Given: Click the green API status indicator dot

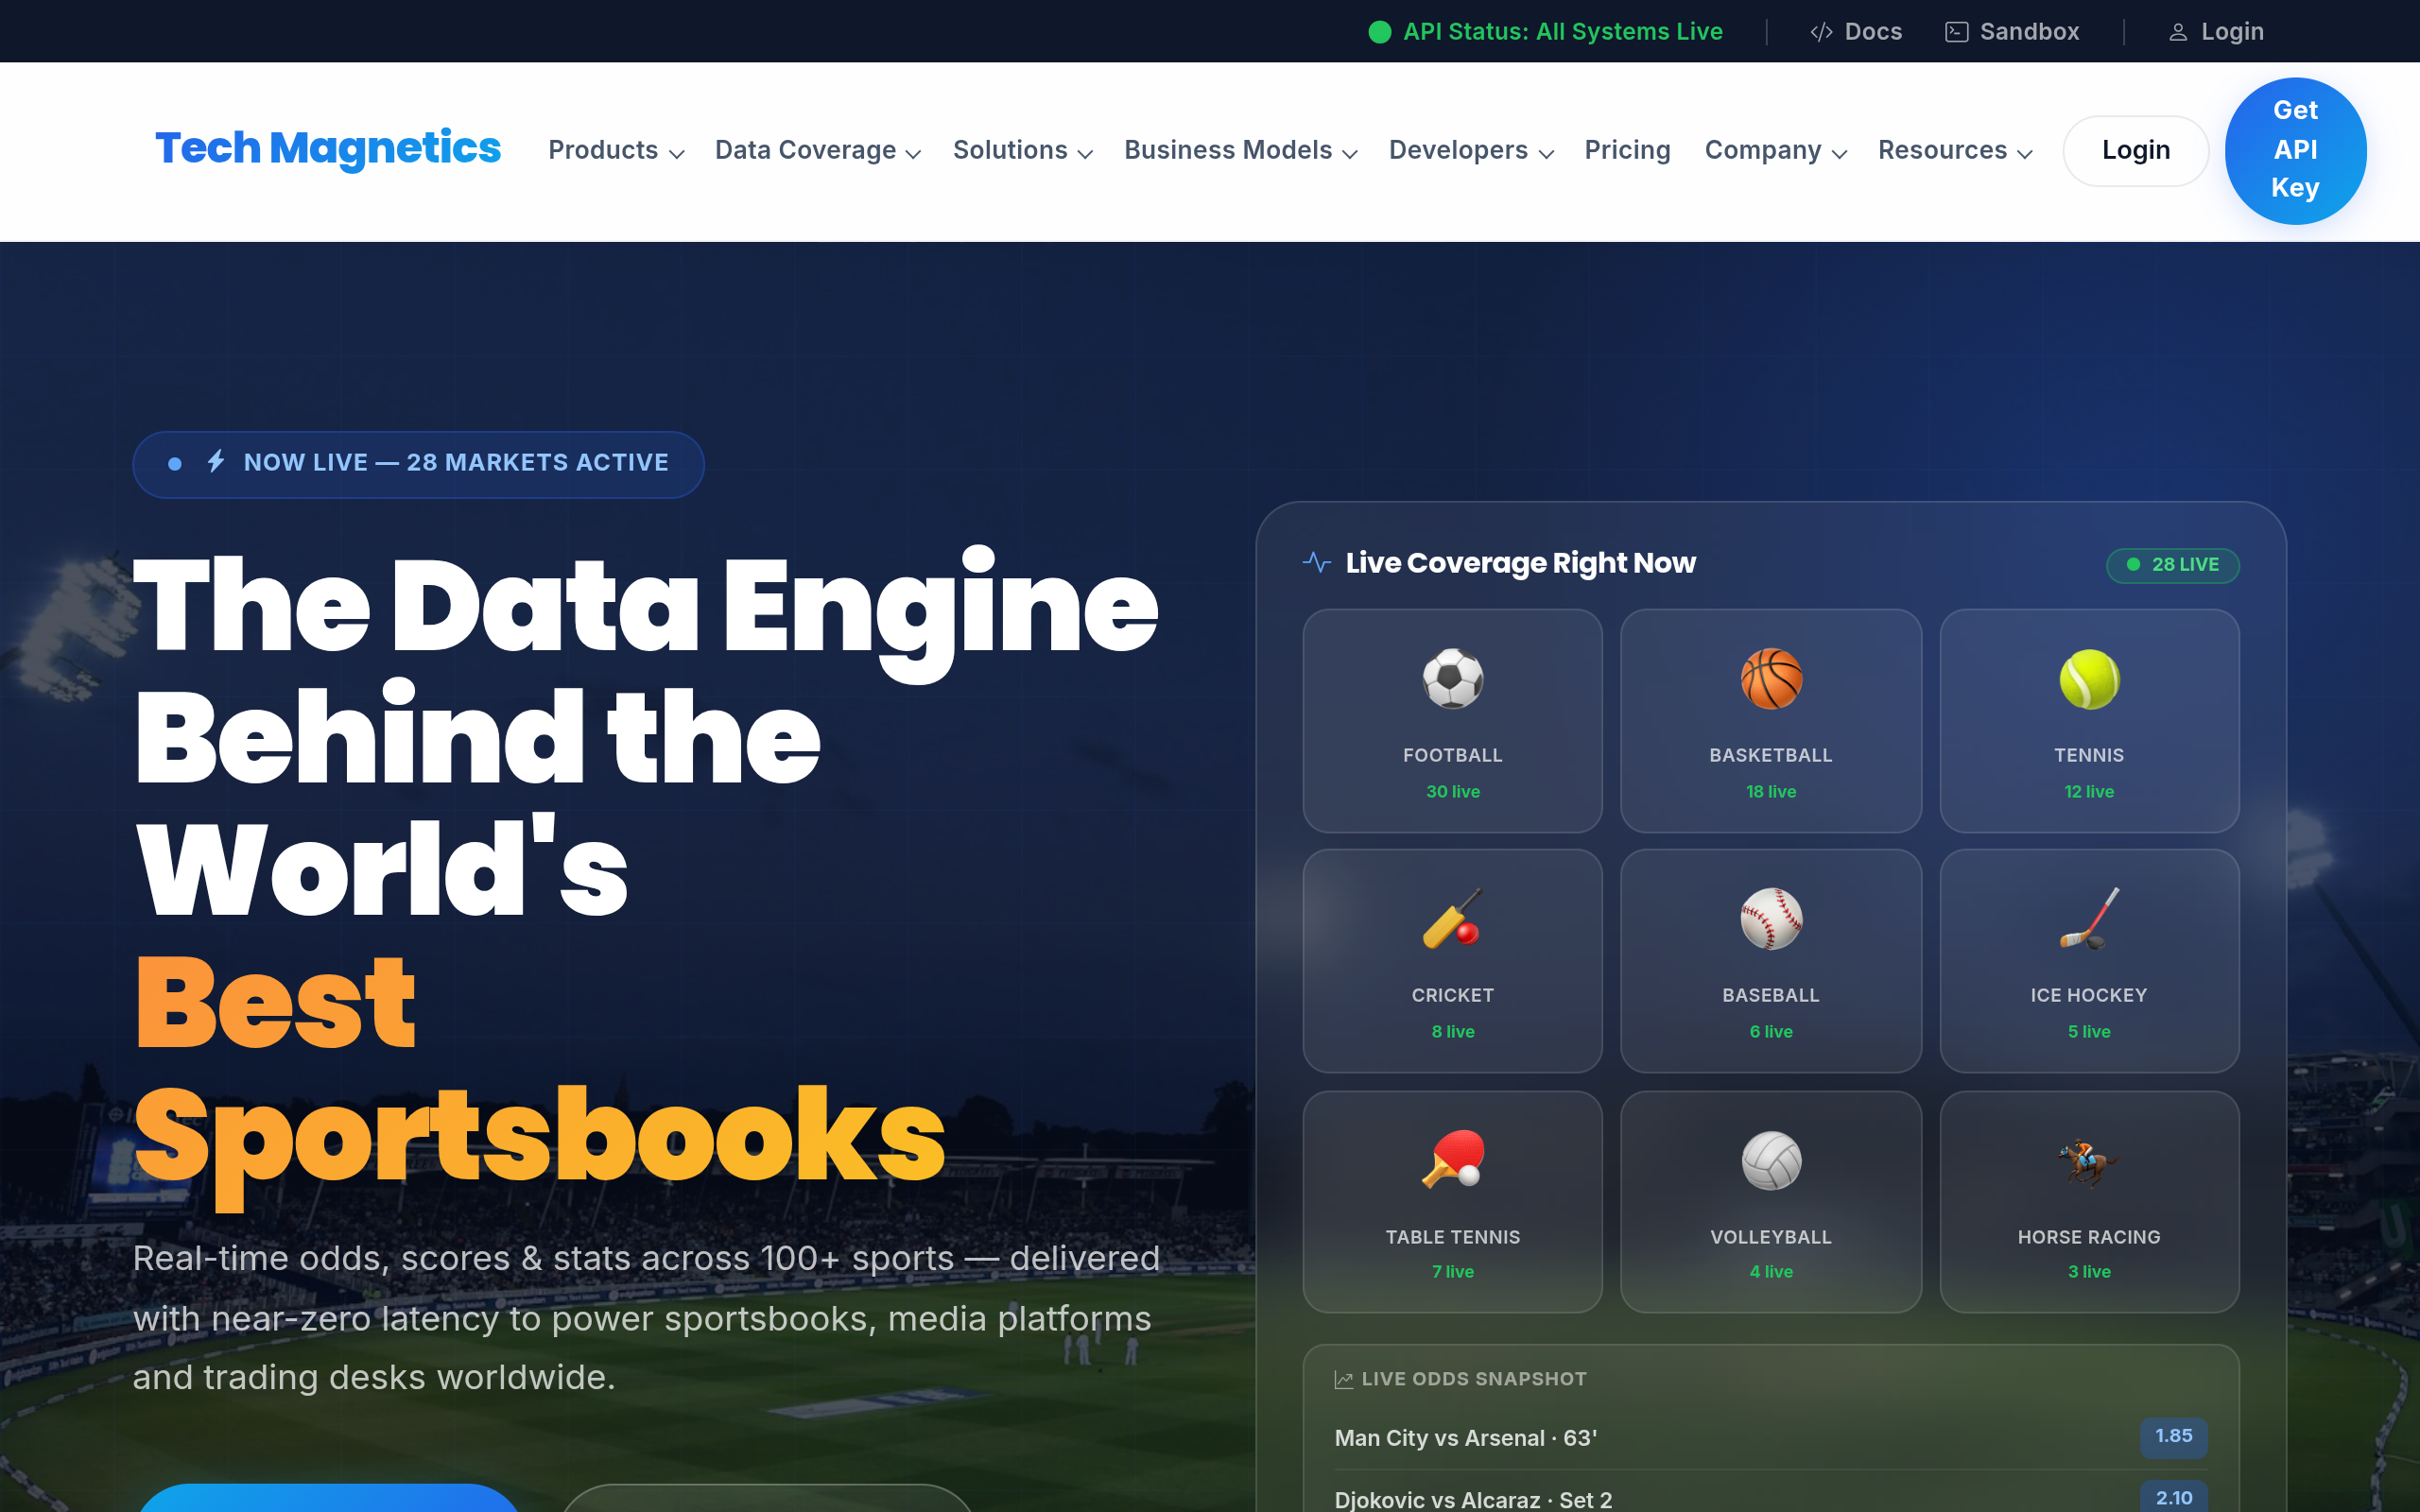Looking at the screenshot, I should click(1379, 32).
